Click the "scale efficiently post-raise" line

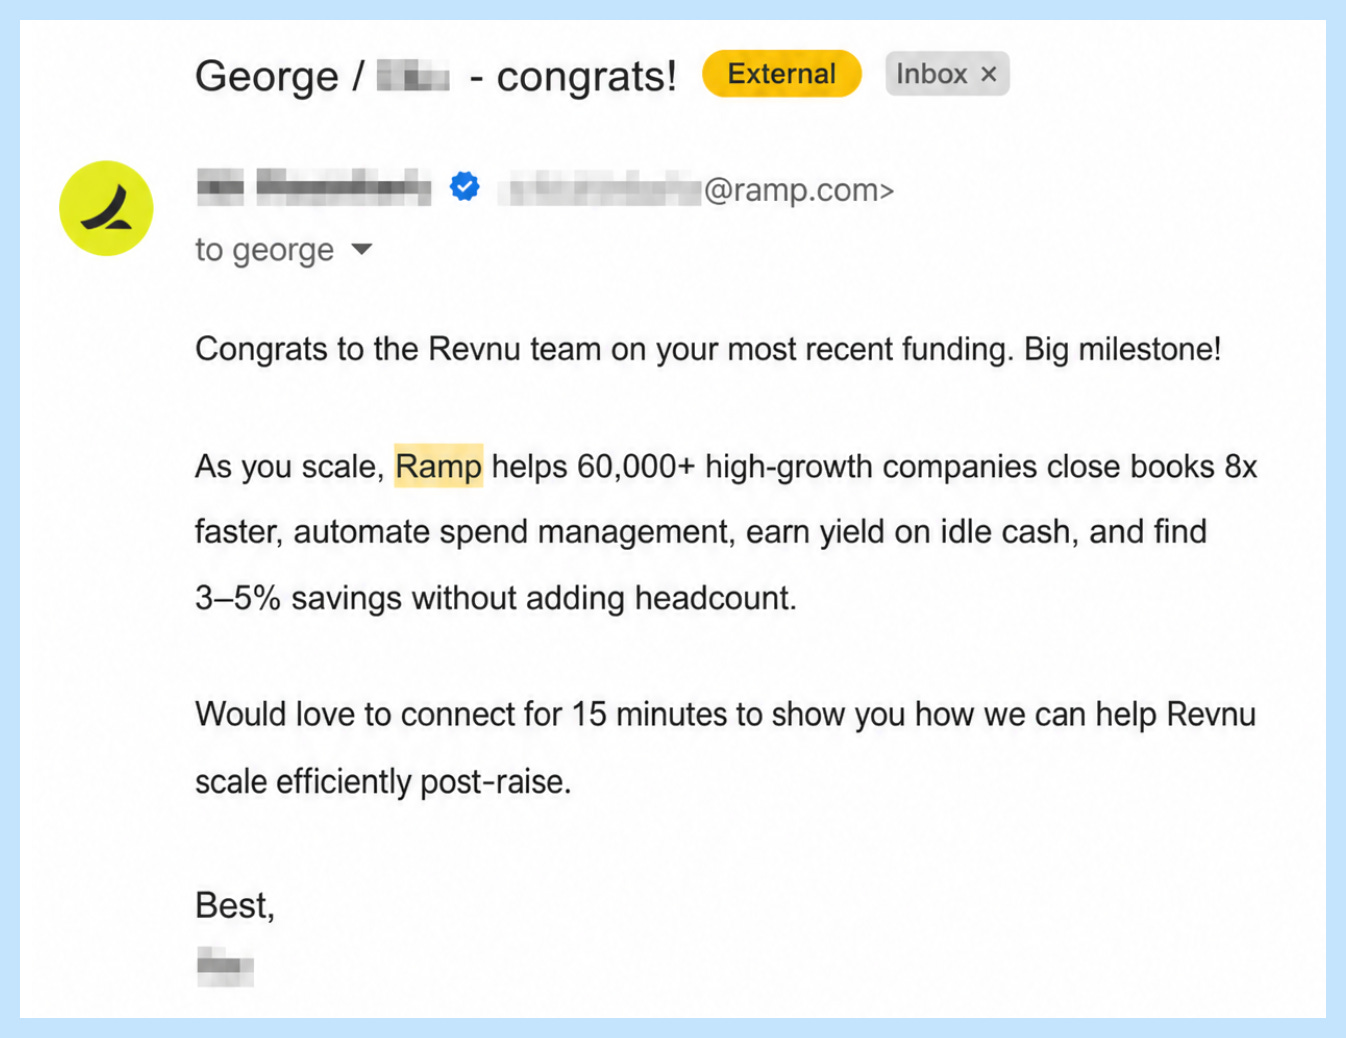[x=383, y=782]
